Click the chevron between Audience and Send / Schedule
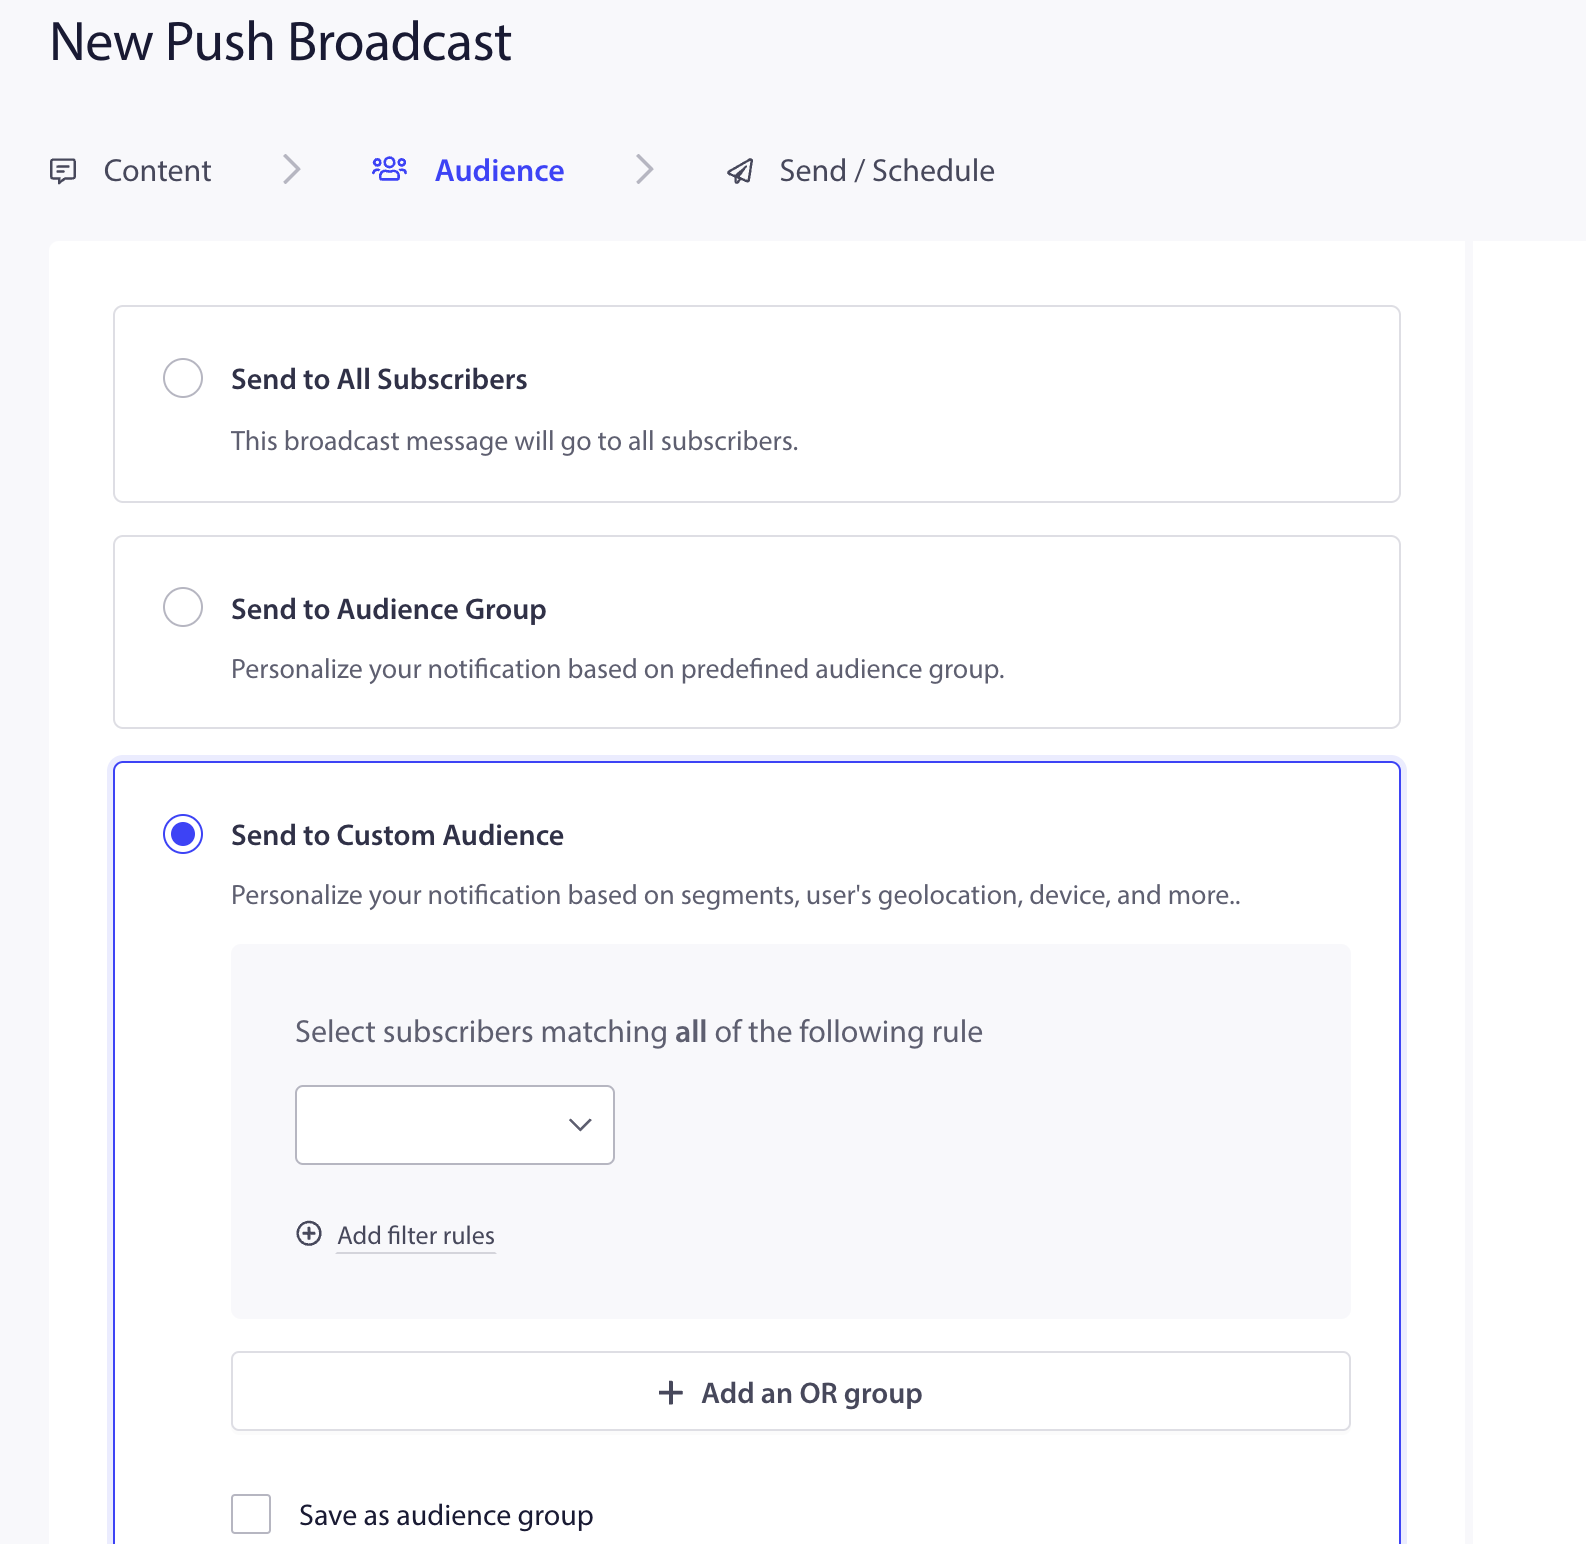The image size is (1586, 1544). click(645, 170)
